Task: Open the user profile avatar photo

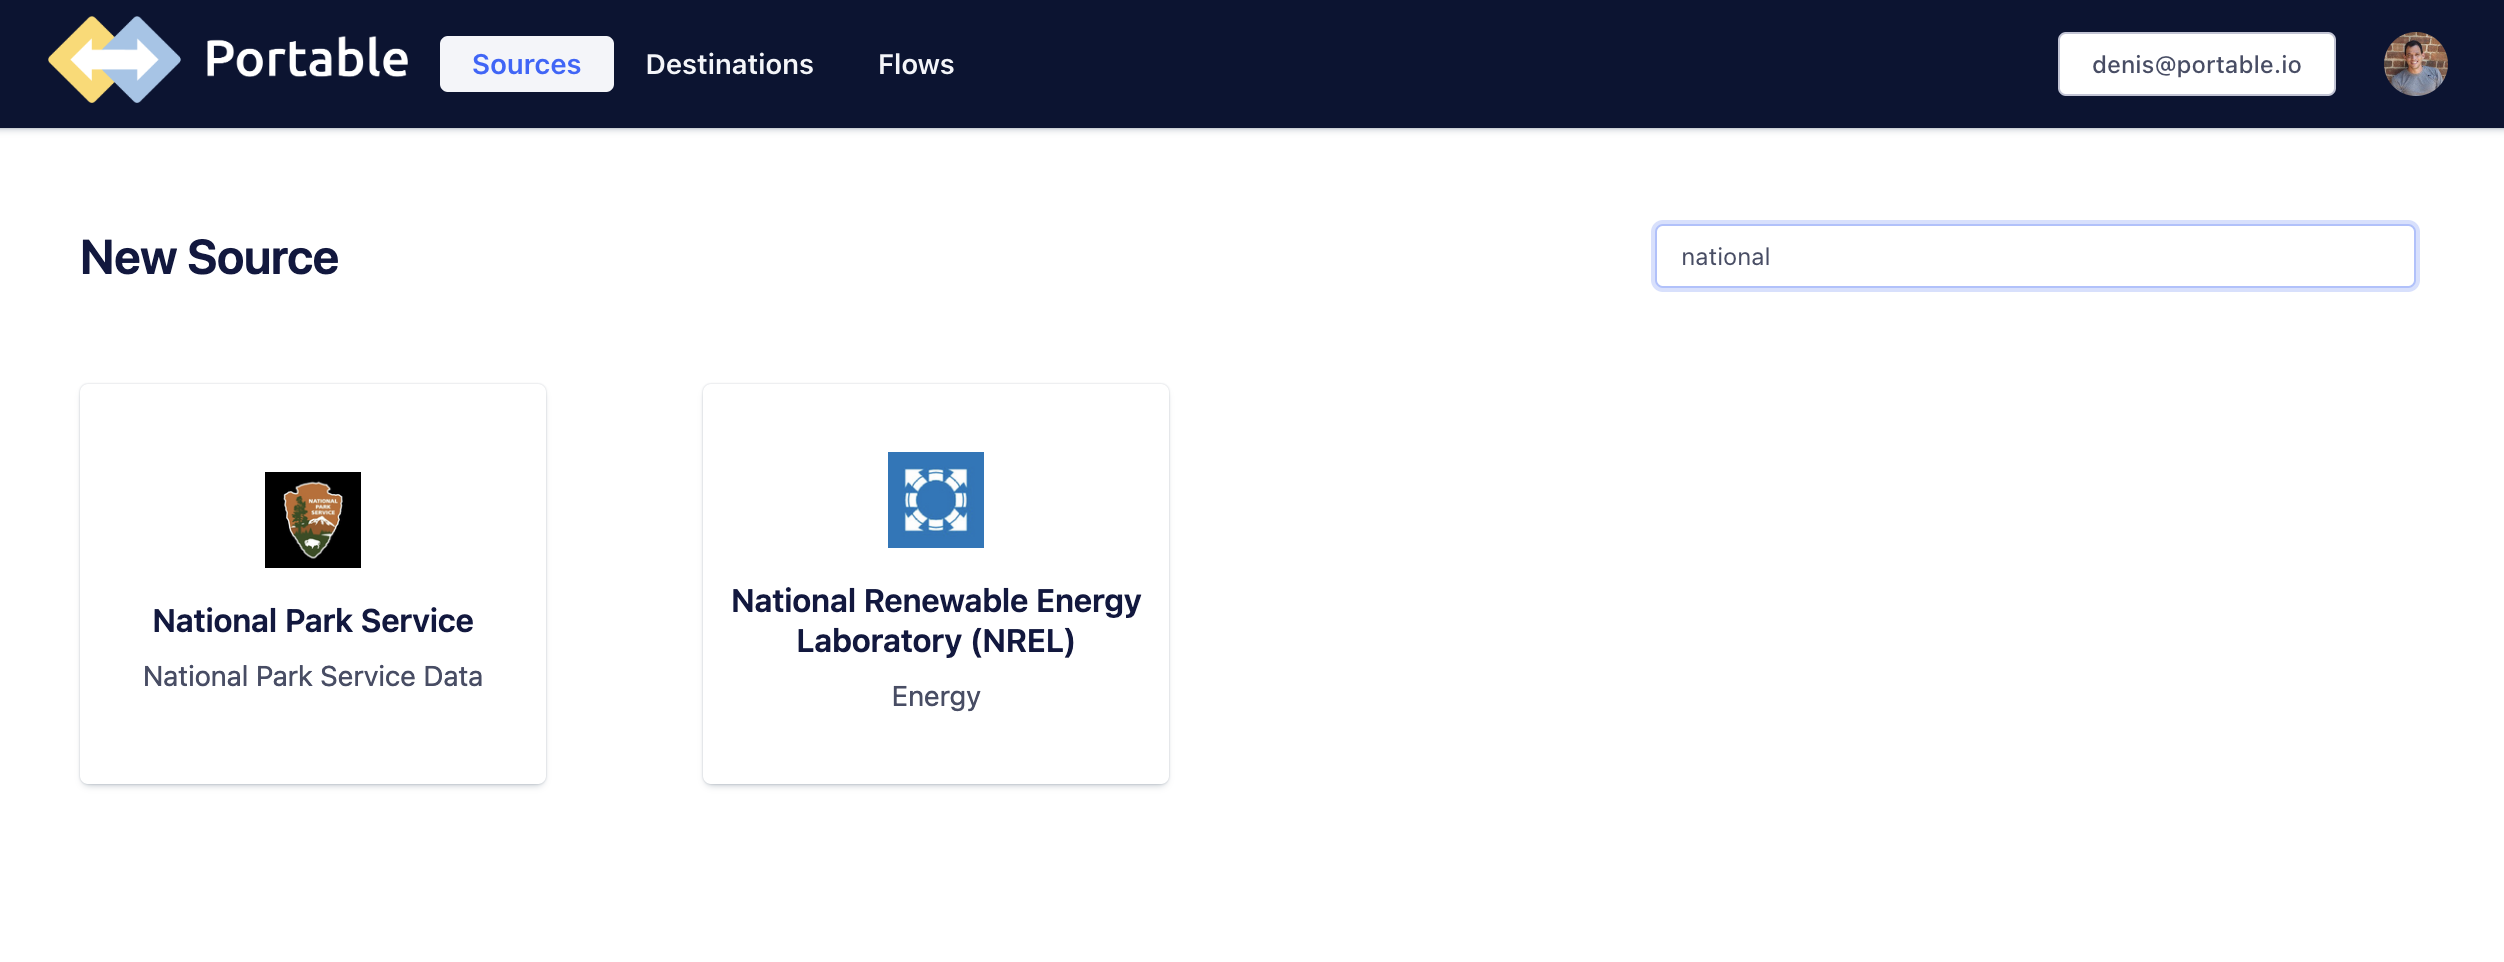Action: [x=2415, y=64]
